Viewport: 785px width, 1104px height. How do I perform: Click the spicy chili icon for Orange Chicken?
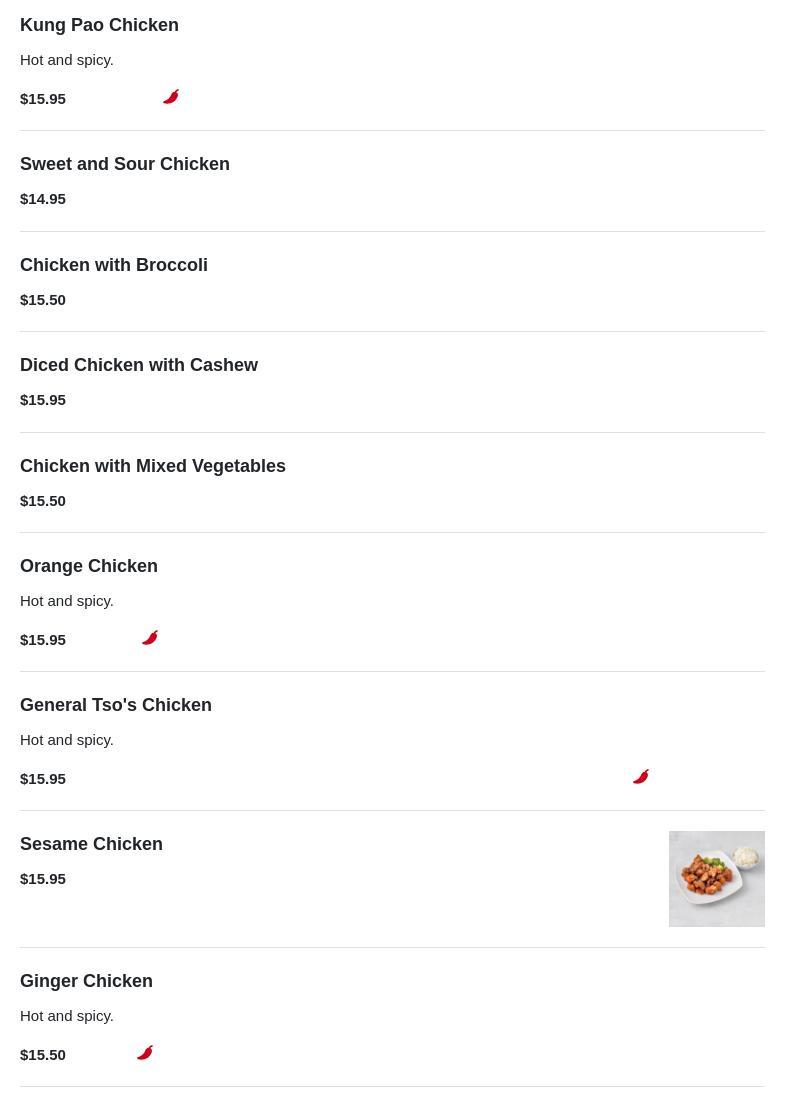(150, 638)
